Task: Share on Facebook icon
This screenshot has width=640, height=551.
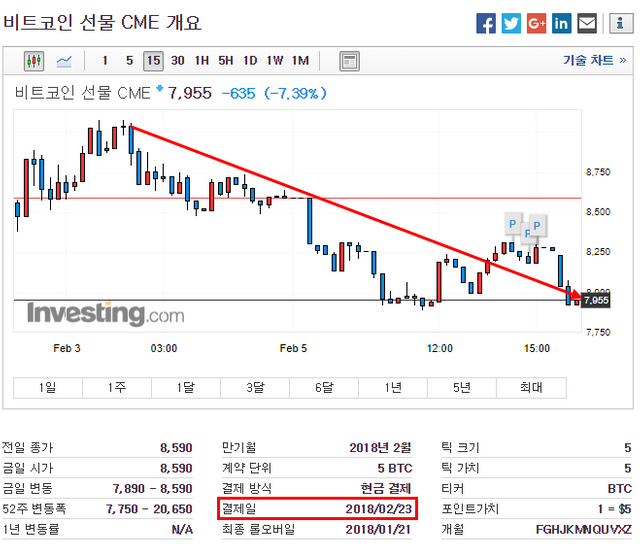Action: pyautogui.click(x=486, y=22)
